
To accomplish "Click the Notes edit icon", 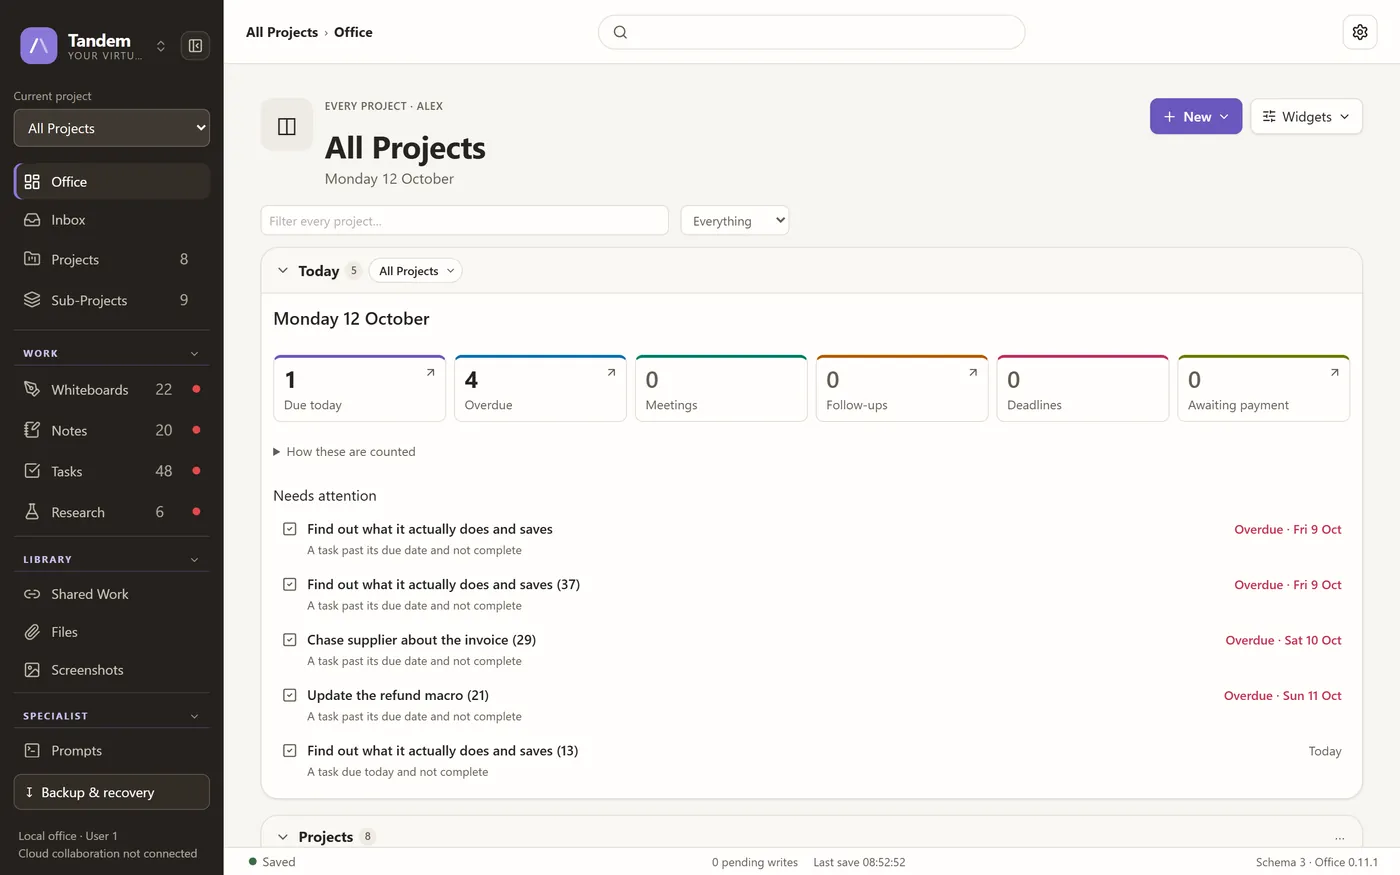I will point(32,431).
